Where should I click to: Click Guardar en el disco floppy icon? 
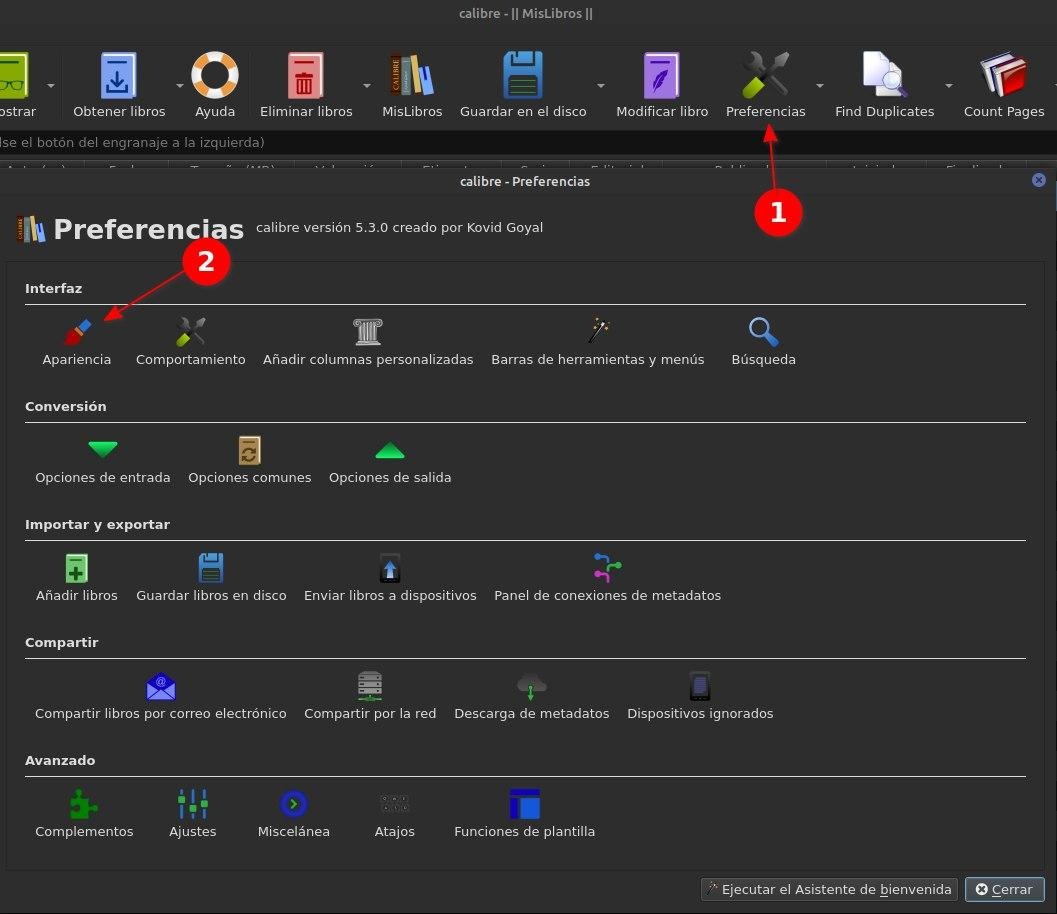pyautogui.click(x=522, y=75)
